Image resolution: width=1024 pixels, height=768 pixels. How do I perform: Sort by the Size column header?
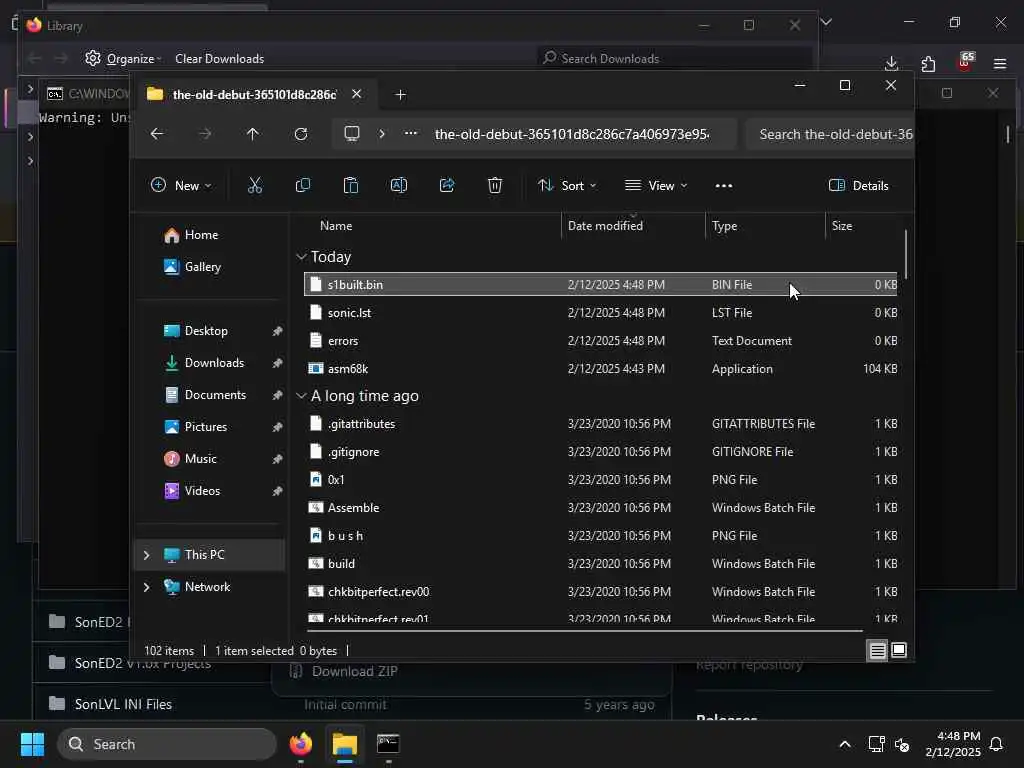[x=842, y=226]
